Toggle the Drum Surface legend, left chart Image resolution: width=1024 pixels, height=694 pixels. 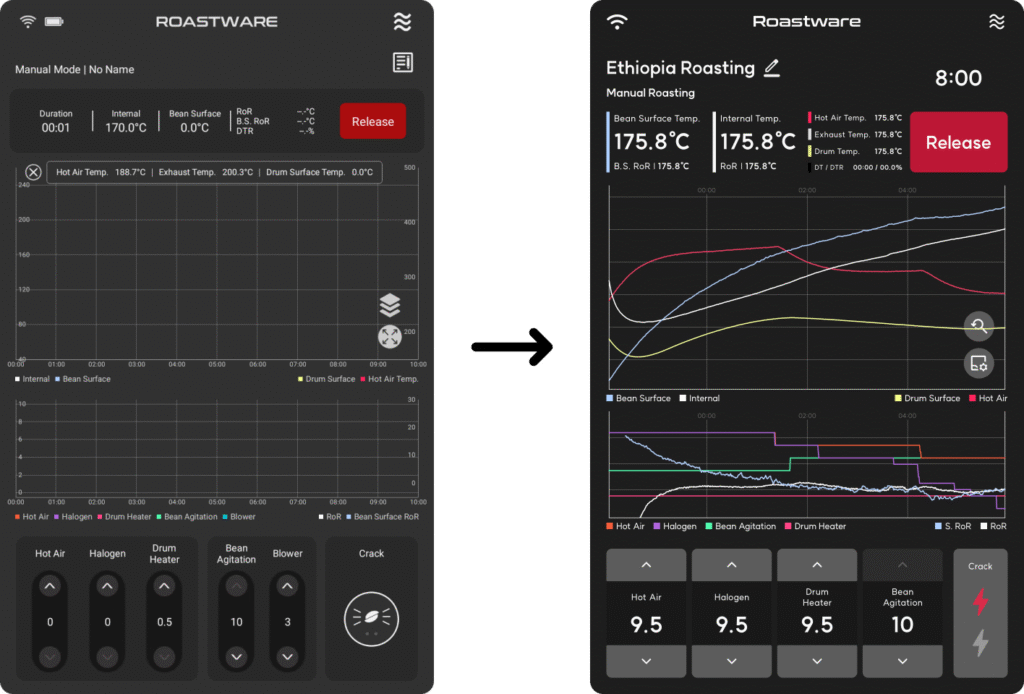click(327, 379)
